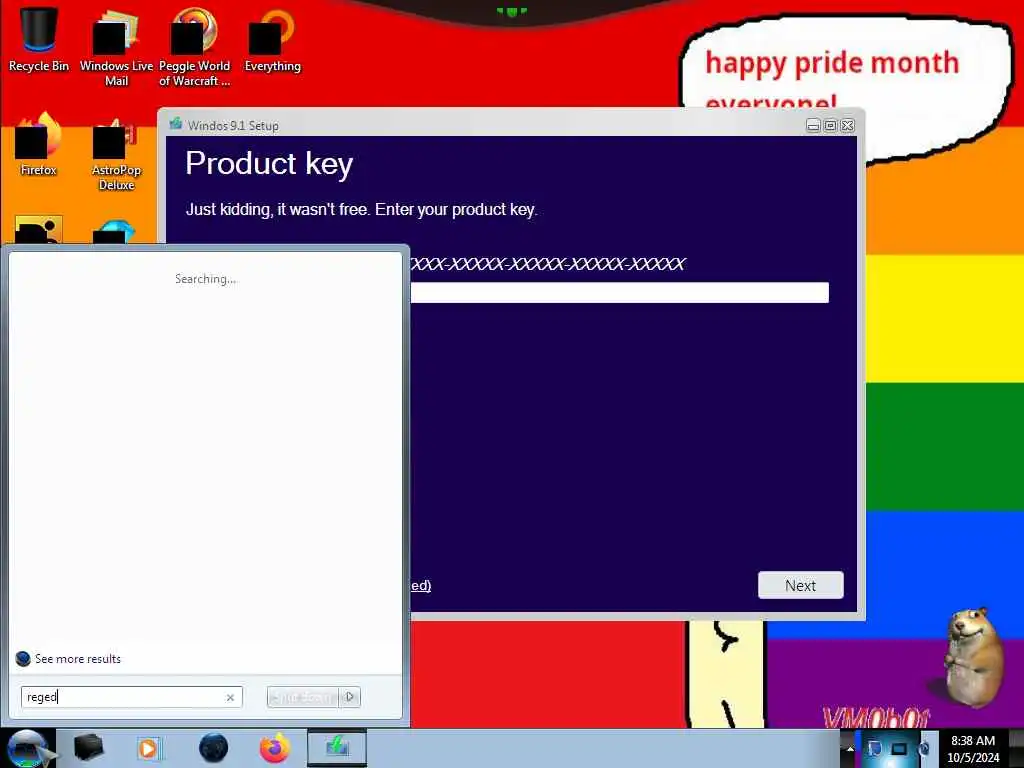The height and width of the screenshot is (768, 1024).
Task: Open the AstroPop Deluxe desktop shortcut
Action: pos(116,153)
